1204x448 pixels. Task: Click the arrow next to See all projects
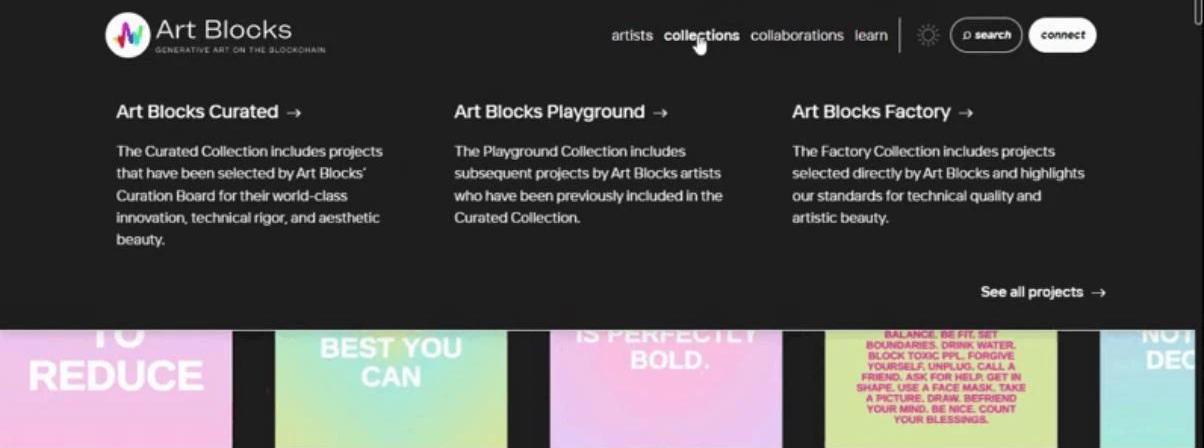(x=1098, y=293)
